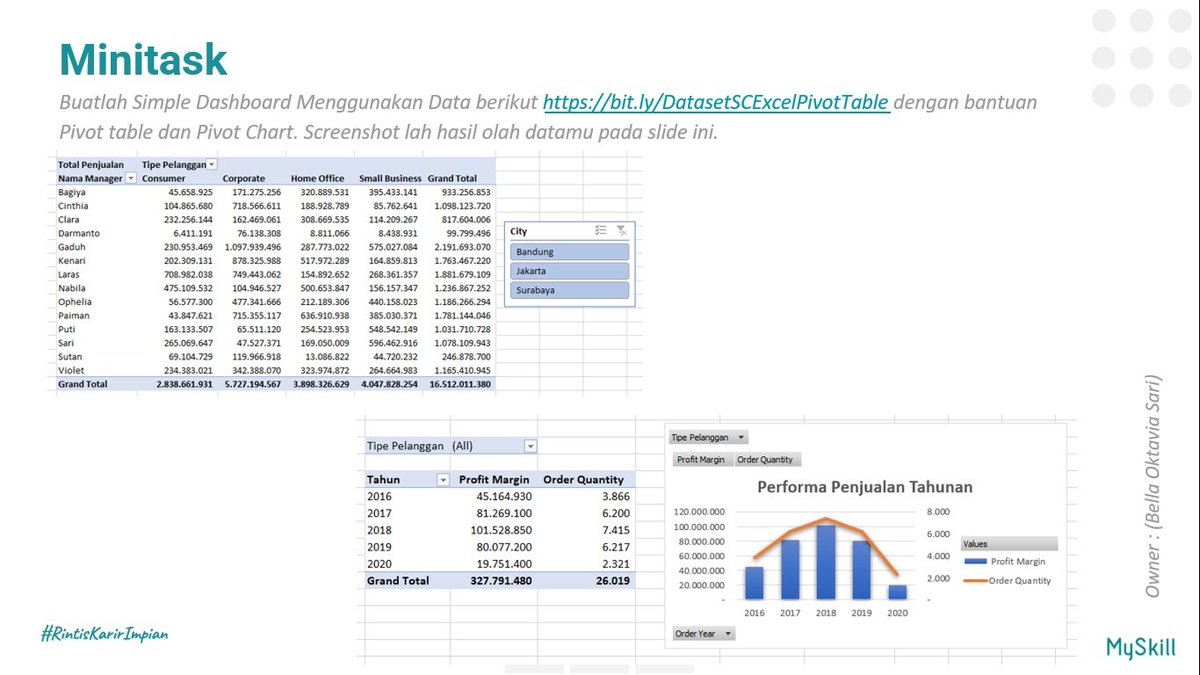Select year row 2019 in Tahun table
This screenshot has width=1200, height=675.
(499, 547)
